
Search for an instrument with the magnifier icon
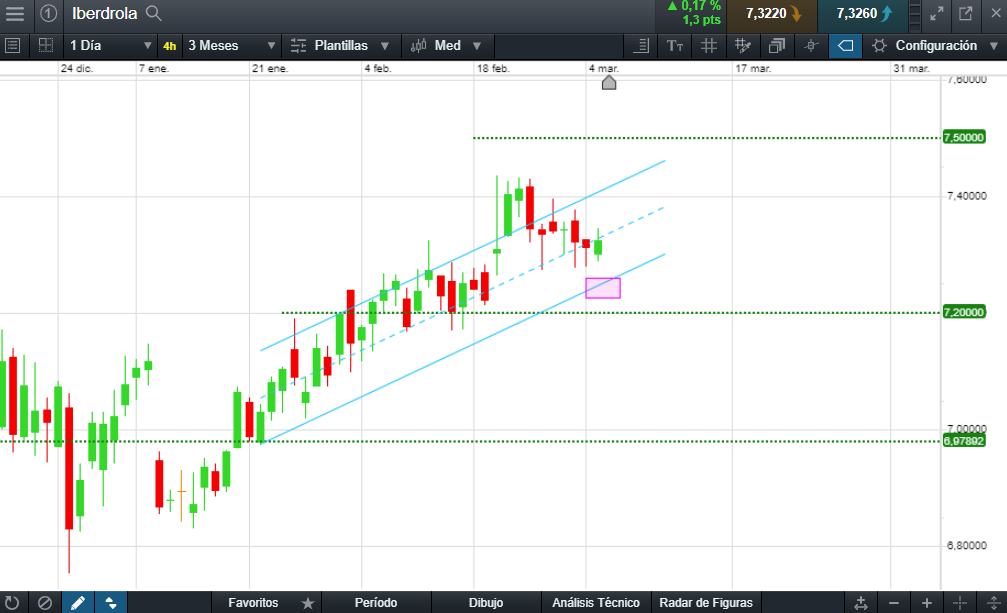(153, 13)
